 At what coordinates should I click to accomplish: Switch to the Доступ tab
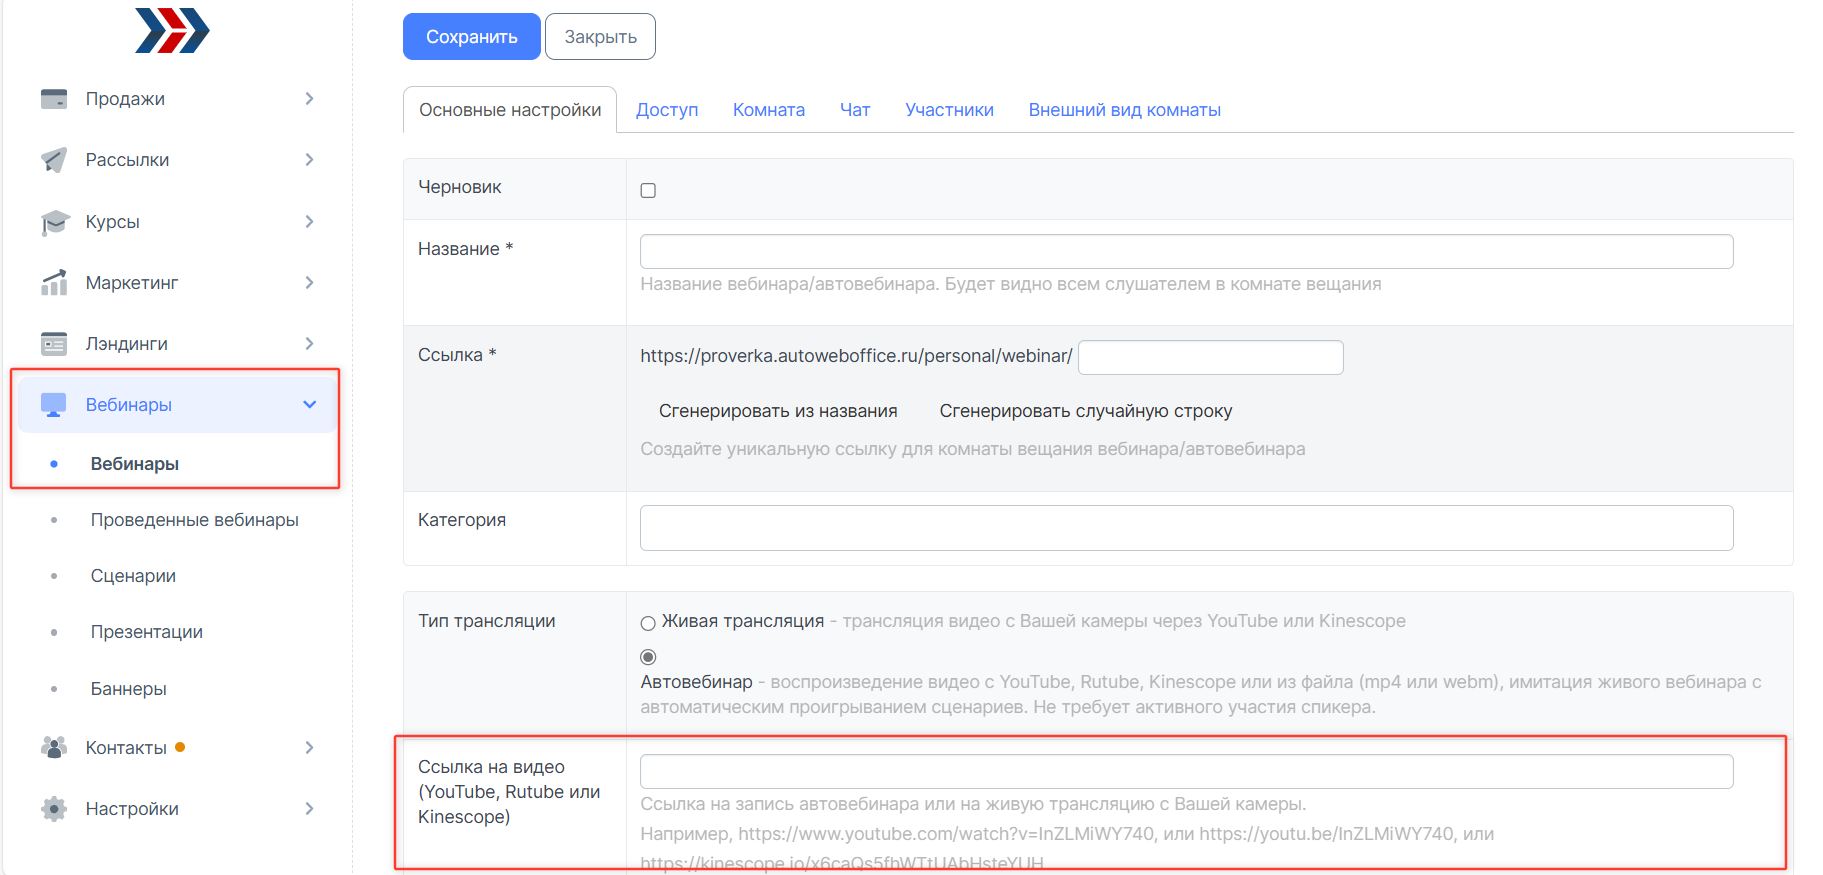coord(667,110)
